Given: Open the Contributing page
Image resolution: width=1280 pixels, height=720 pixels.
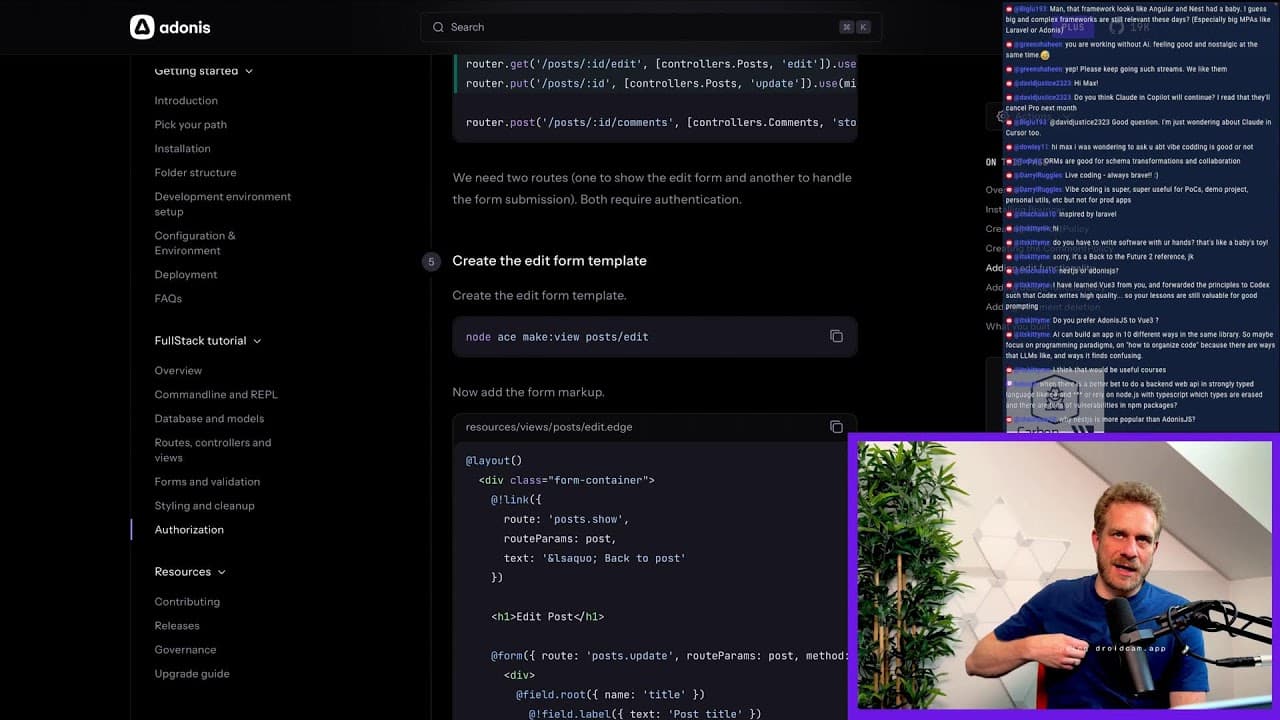Looking at the screenshot, I should pyautogui.click(x=187, y=602).
